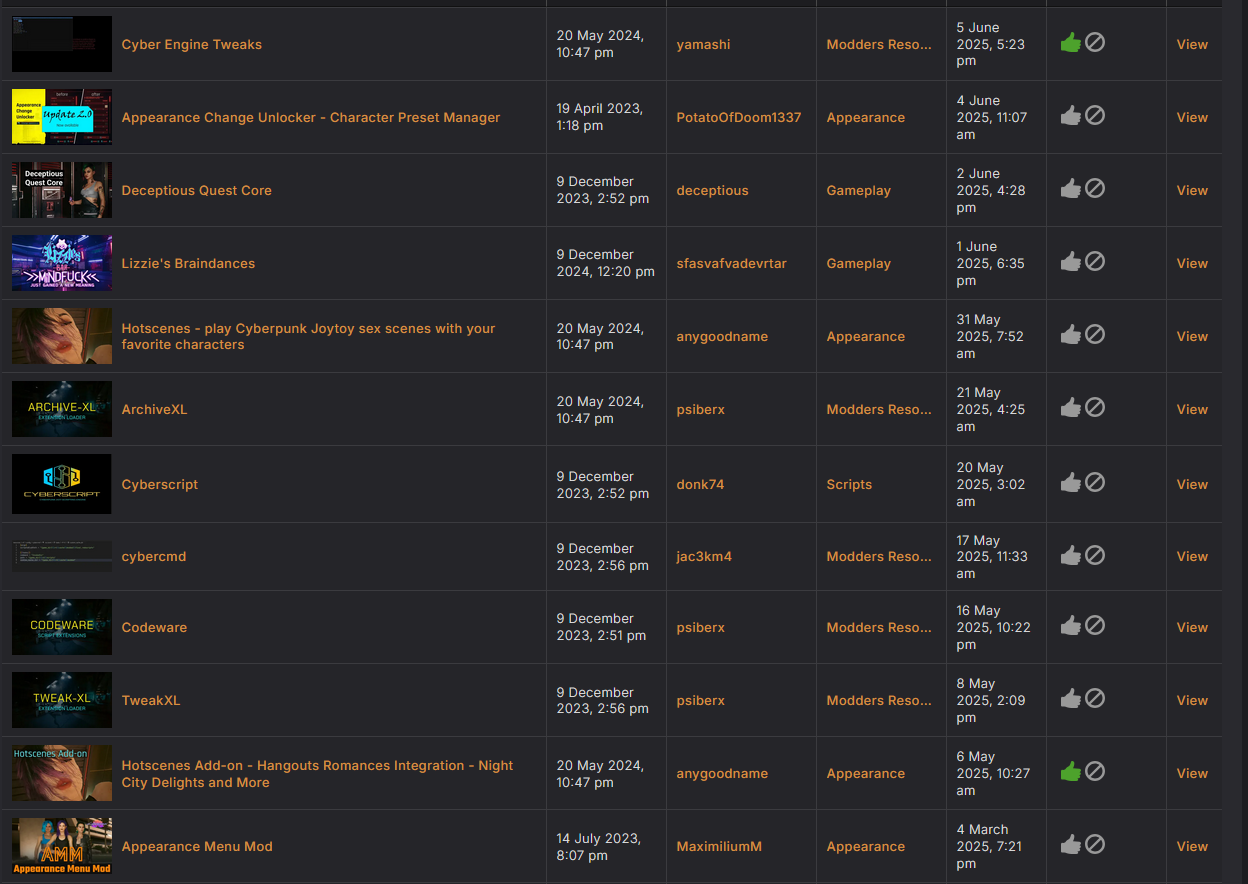Click the circle-slash icon in Hotscenes Joytoy row

tap(1095, 334)
